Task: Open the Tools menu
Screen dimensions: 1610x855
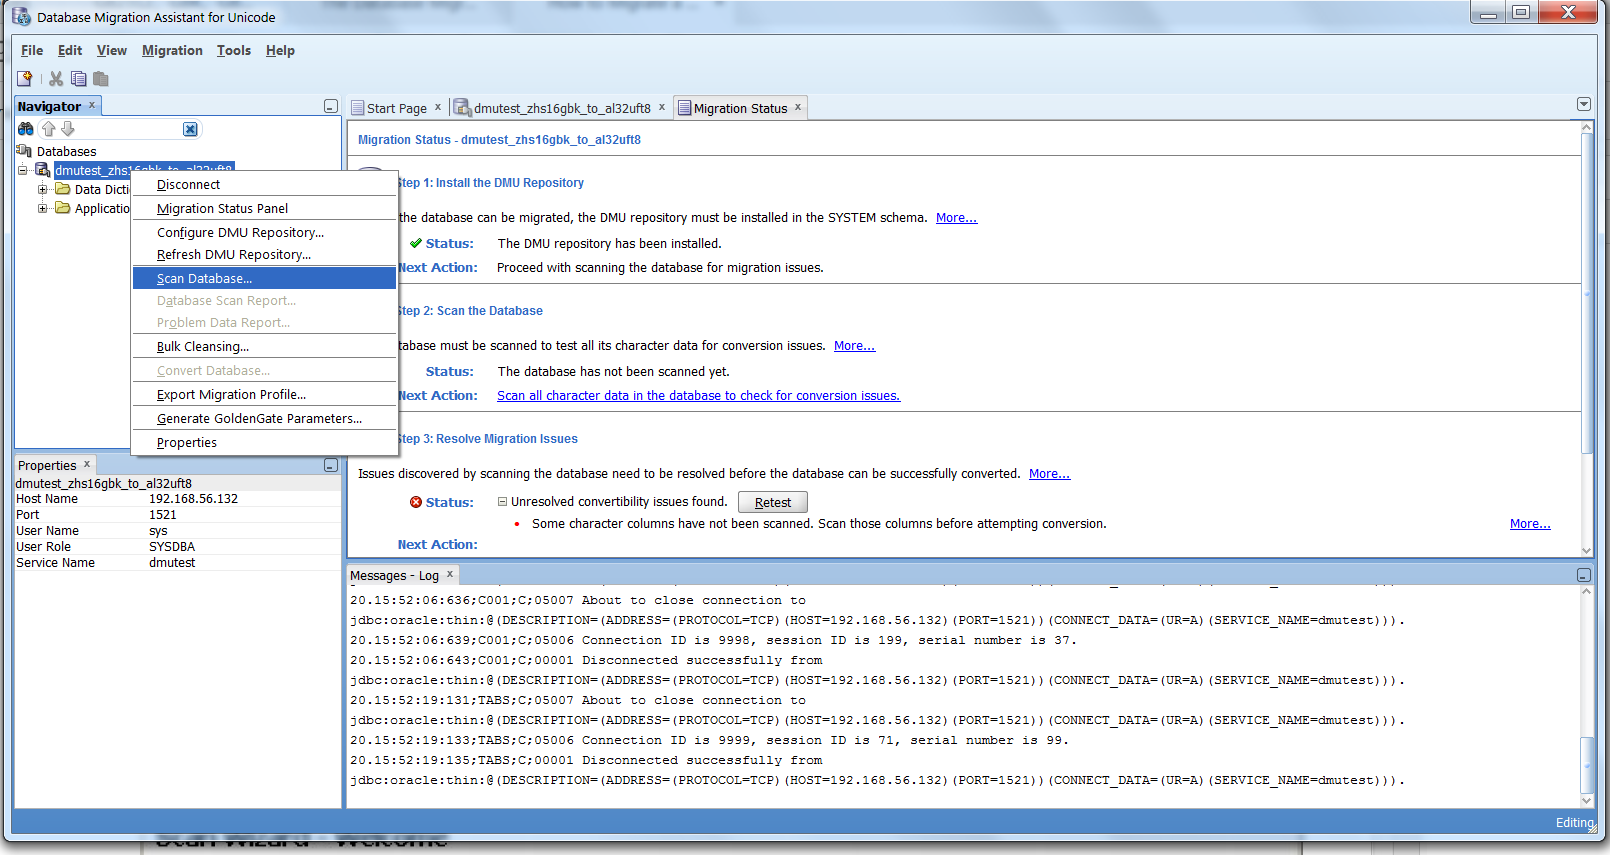Action: [234, 50]
